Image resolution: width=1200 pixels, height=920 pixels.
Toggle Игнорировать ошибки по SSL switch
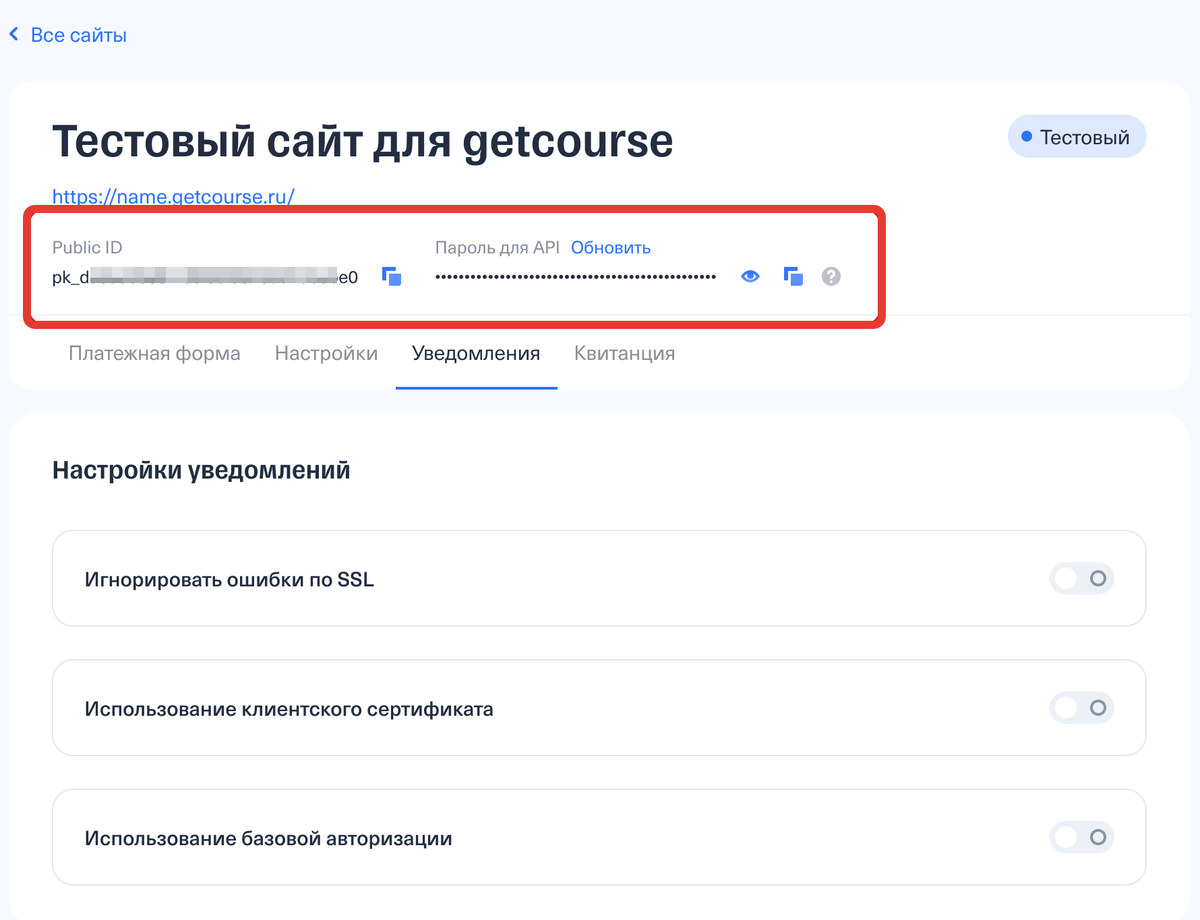[x=1082, y=578]
